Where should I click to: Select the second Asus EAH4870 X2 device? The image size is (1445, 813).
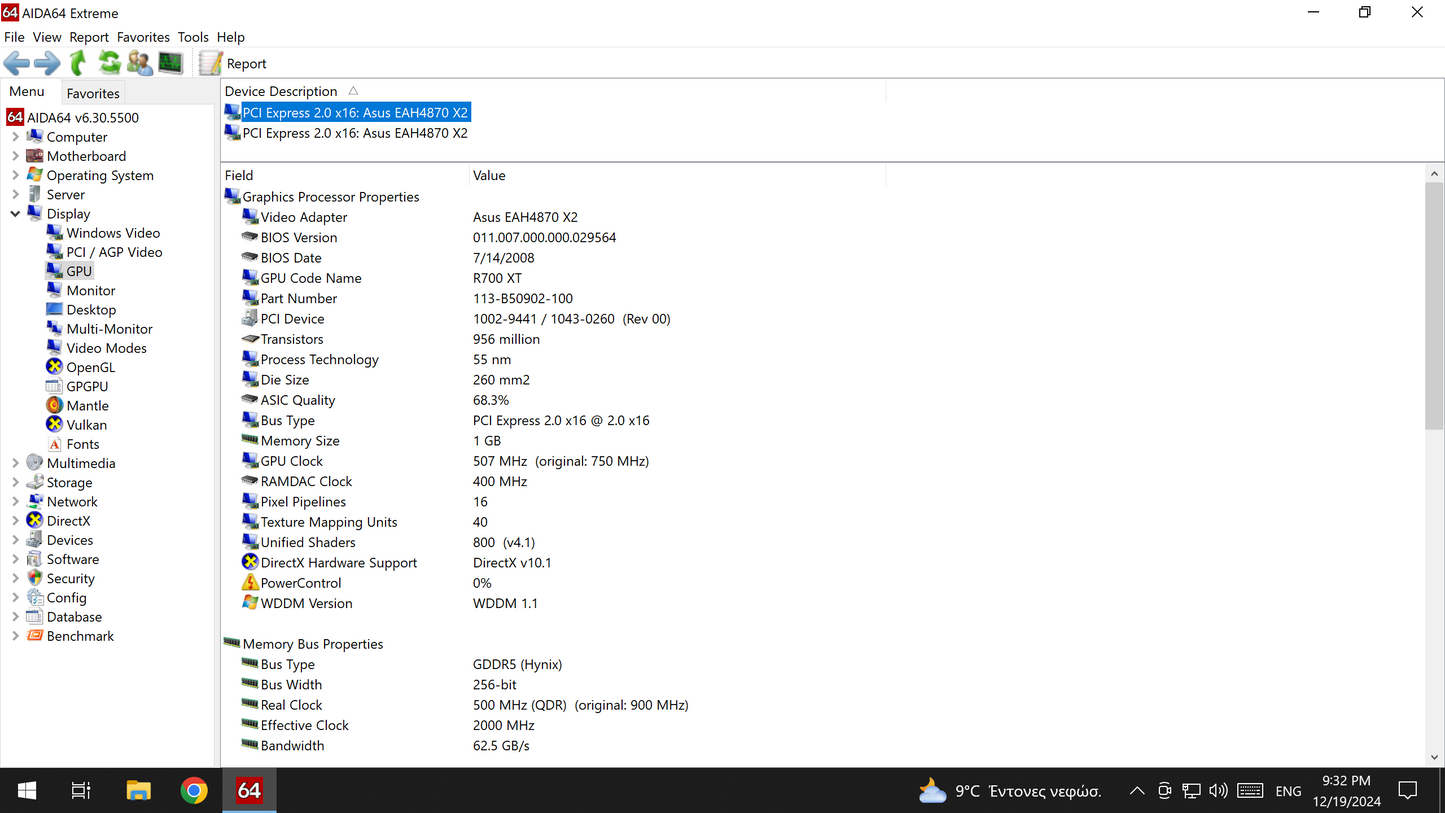(354, 133)
